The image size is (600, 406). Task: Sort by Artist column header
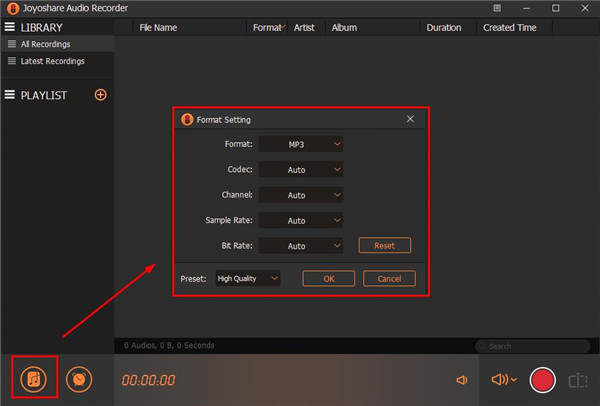(x=307, y=28)
